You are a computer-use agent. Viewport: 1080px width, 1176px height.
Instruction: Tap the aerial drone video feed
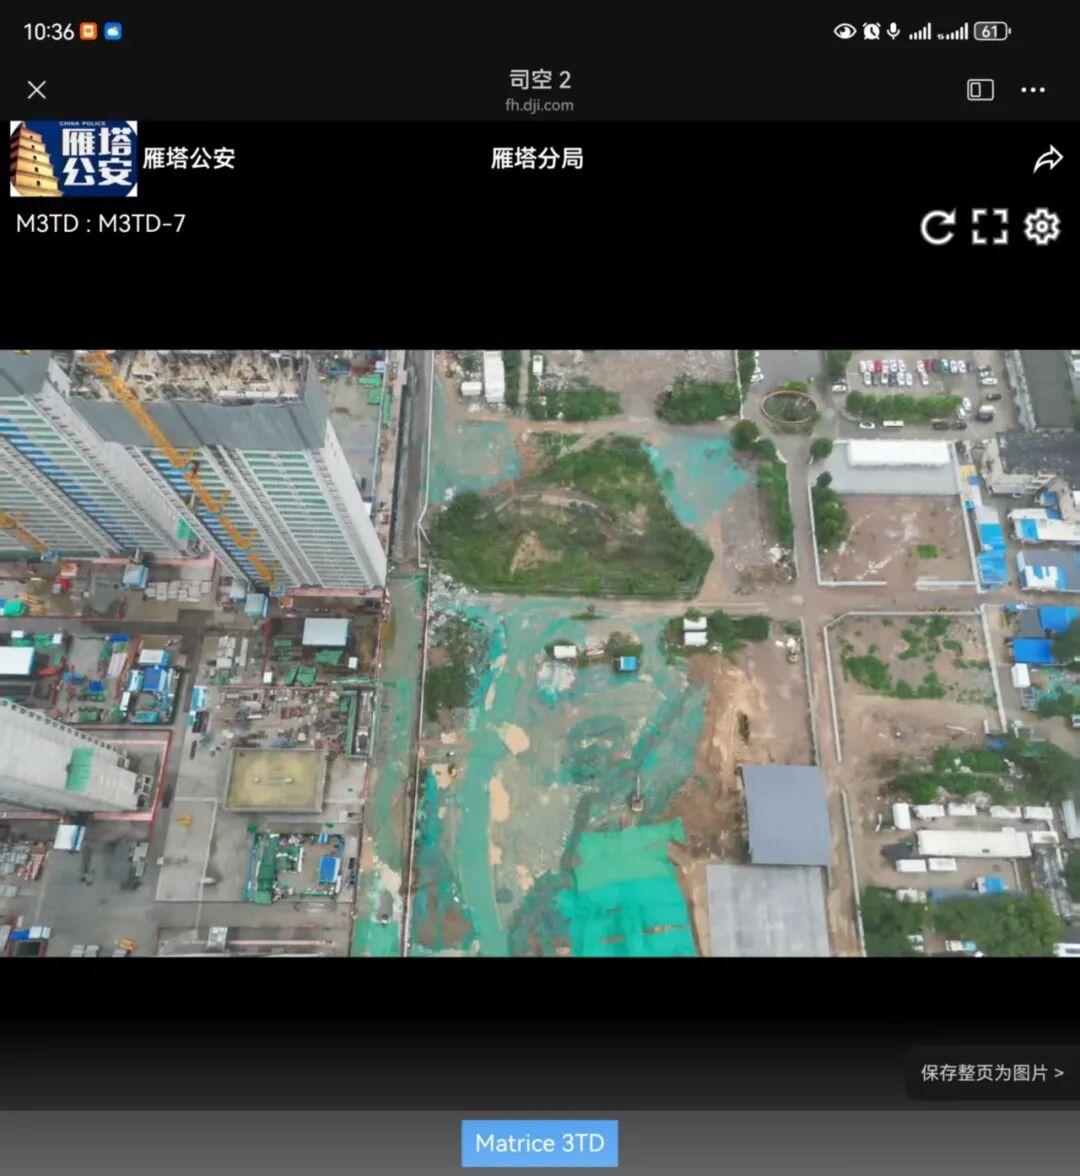tap(540, 652)
